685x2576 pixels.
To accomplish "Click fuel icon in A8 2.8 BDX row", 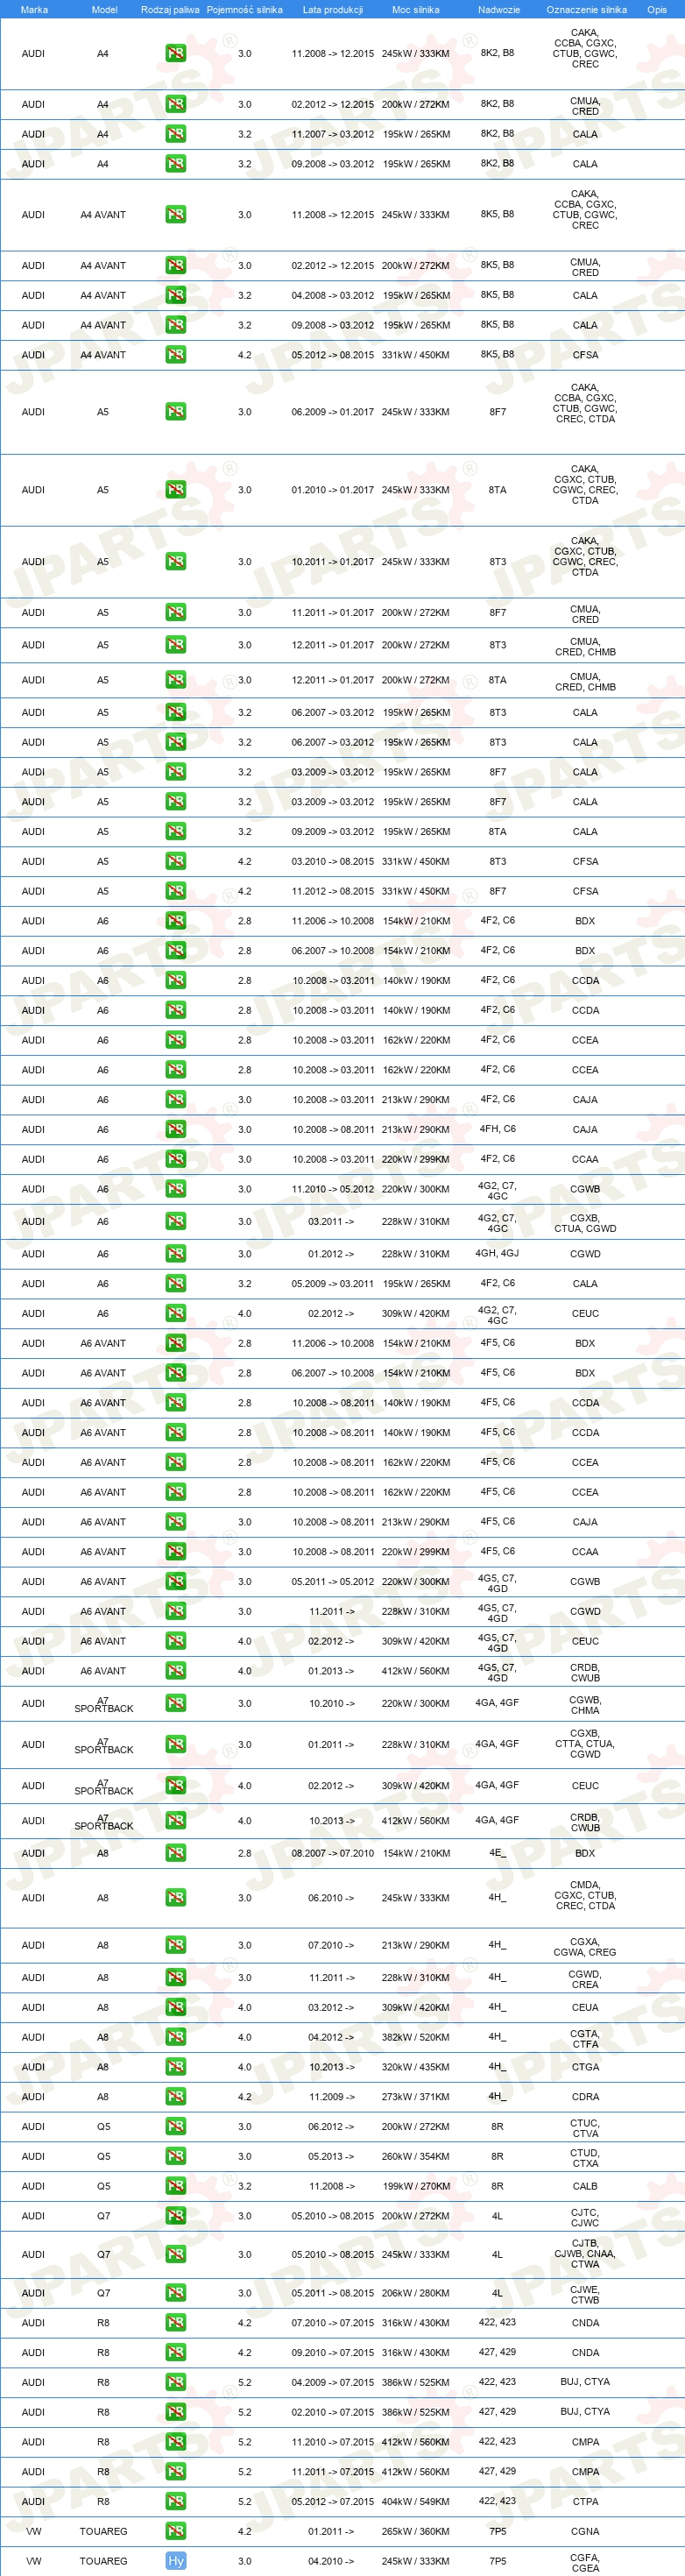I will (176, 1853).
